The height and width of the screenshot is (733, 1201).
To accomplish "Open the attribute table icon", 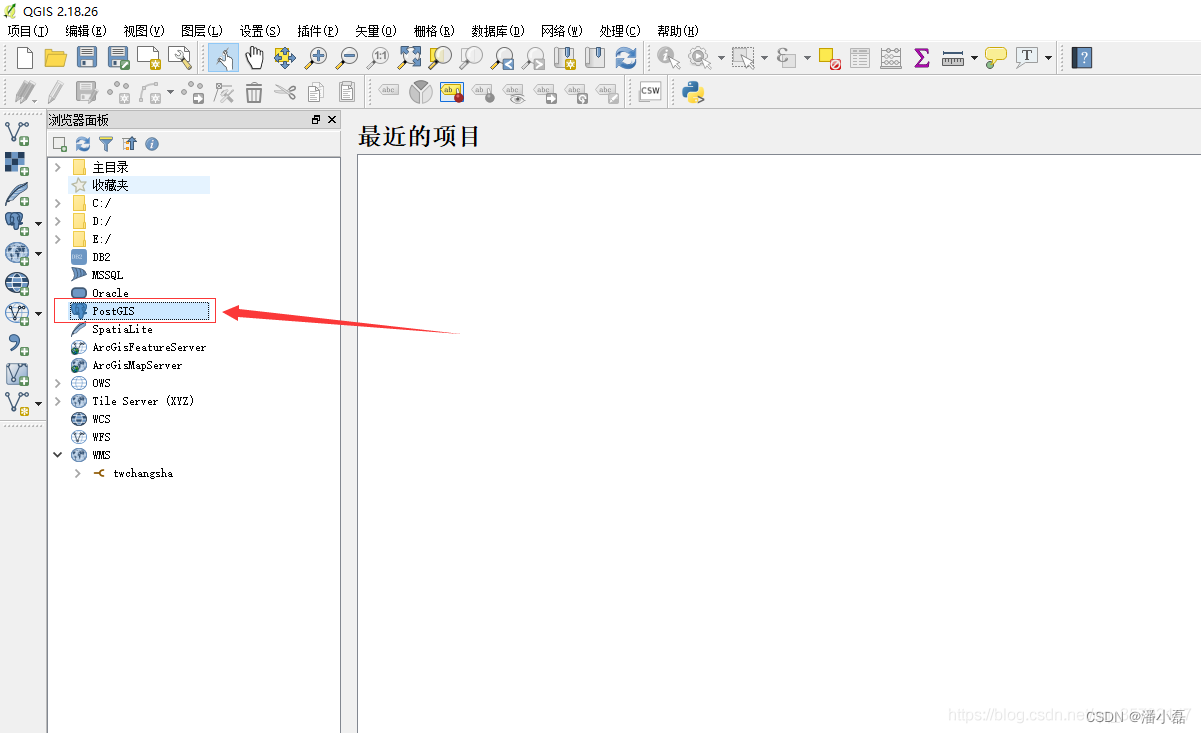I will pyautogui.click(x=860, y=58).
